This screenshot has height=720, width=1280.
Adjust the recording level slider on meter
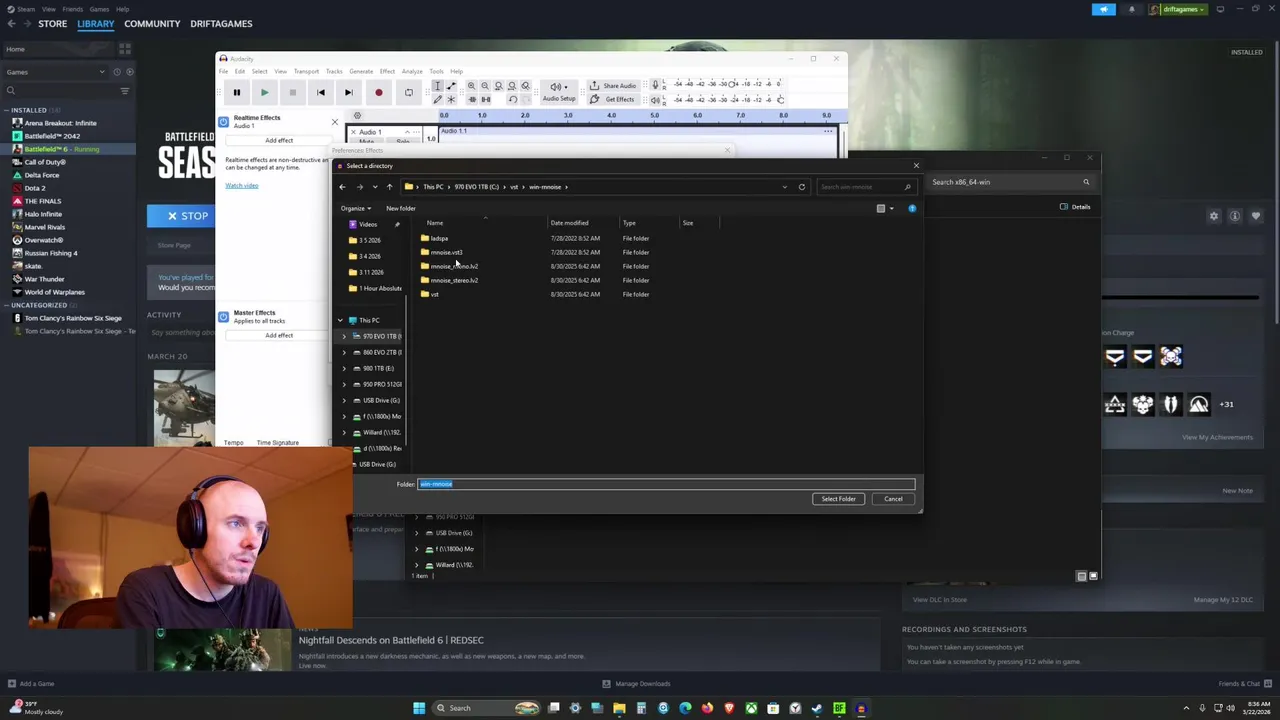[732, 84]
